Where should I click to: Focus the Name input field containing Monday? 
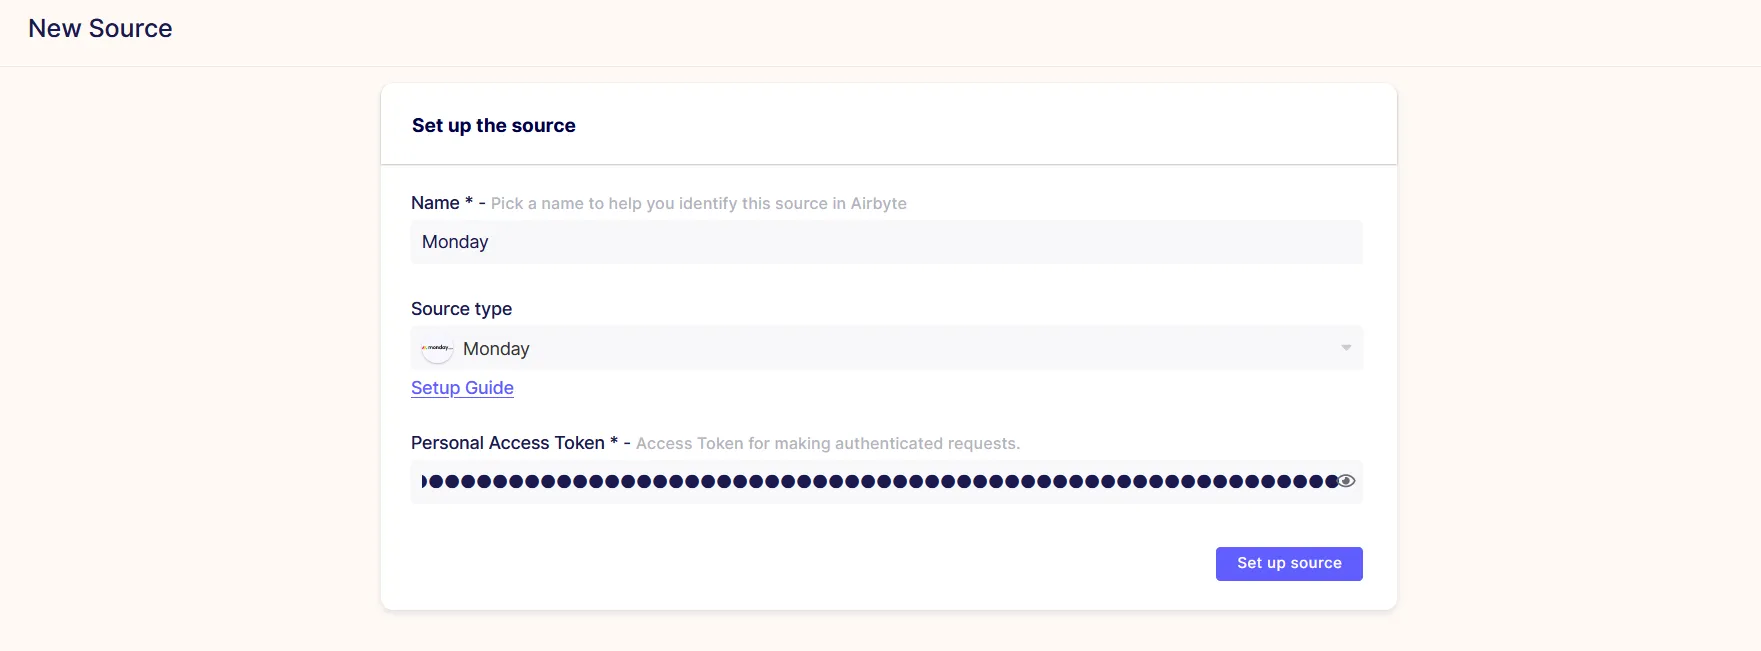click(886, 242)
